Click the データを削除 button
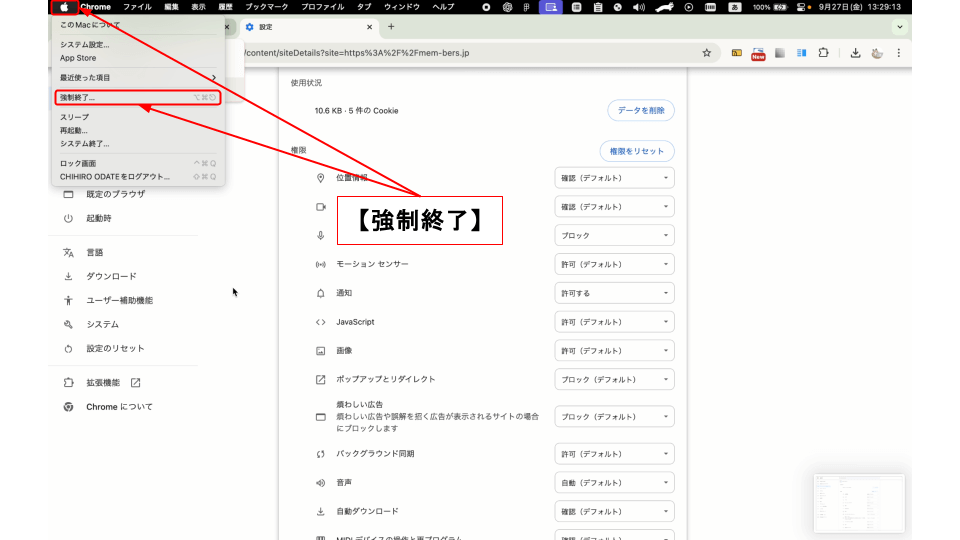Viewport: 960px width, 540px height. click(x=640, y=111)
